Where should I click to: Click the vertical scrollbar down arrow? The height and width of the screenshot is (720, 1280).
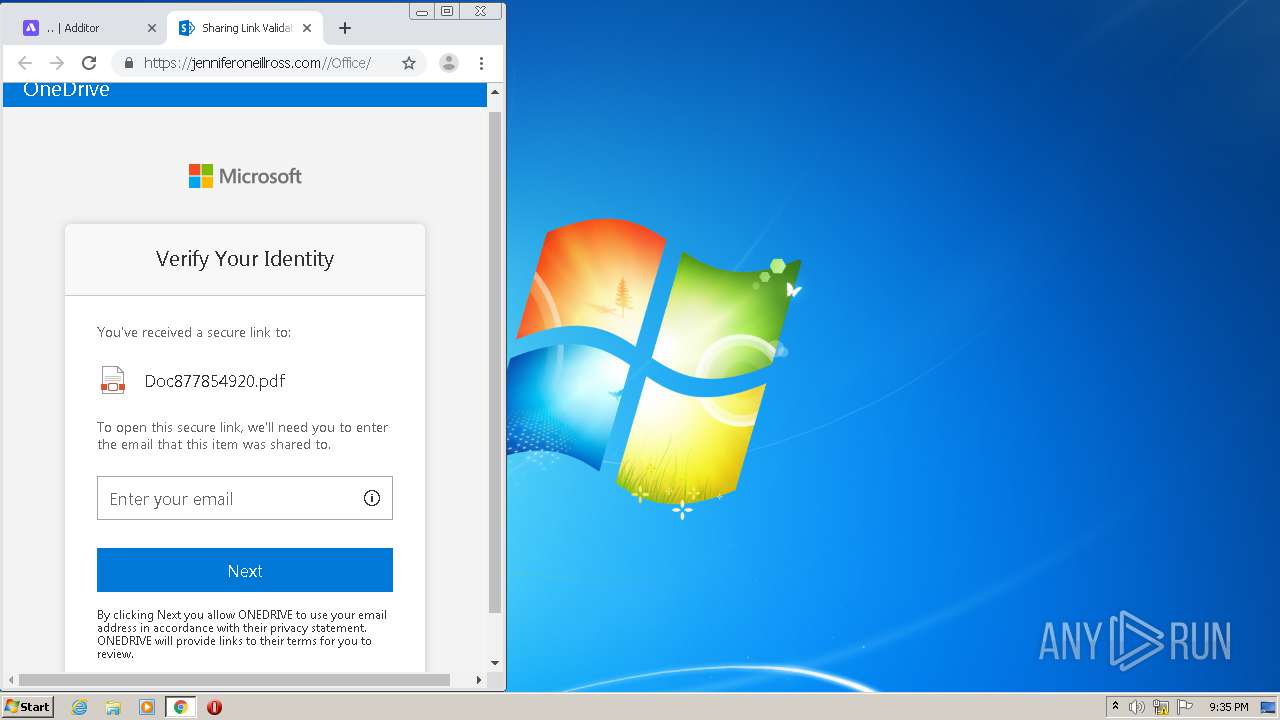click(495, 663)
